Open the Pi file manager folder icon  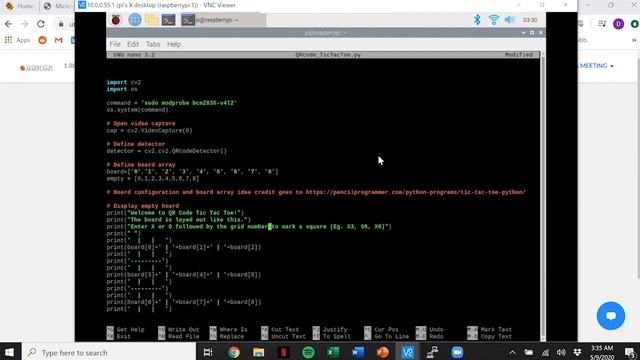[151, 20]
